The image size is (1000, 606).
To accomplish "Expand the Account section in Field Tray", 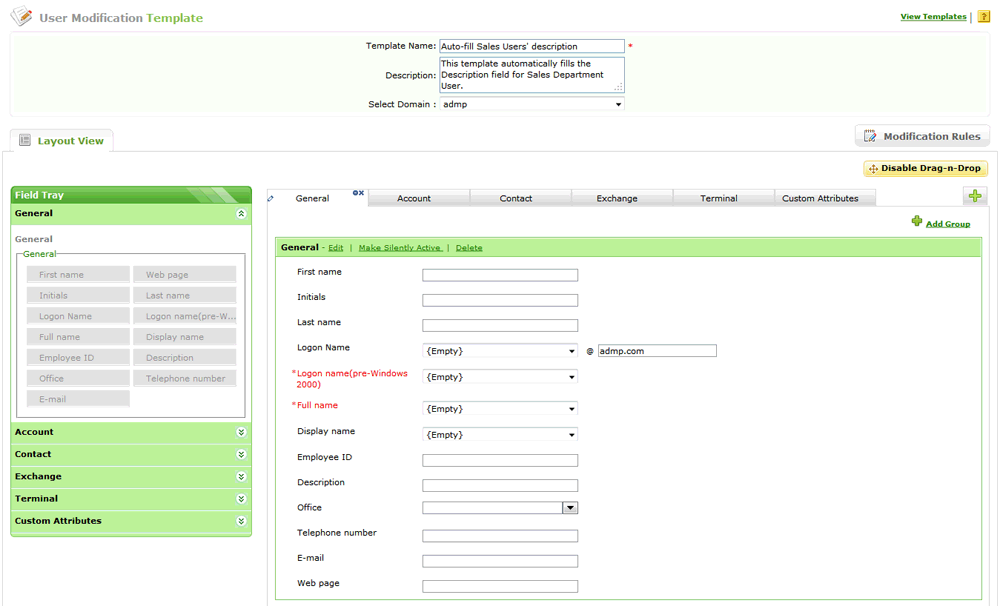I will click(x=241, y=433).
